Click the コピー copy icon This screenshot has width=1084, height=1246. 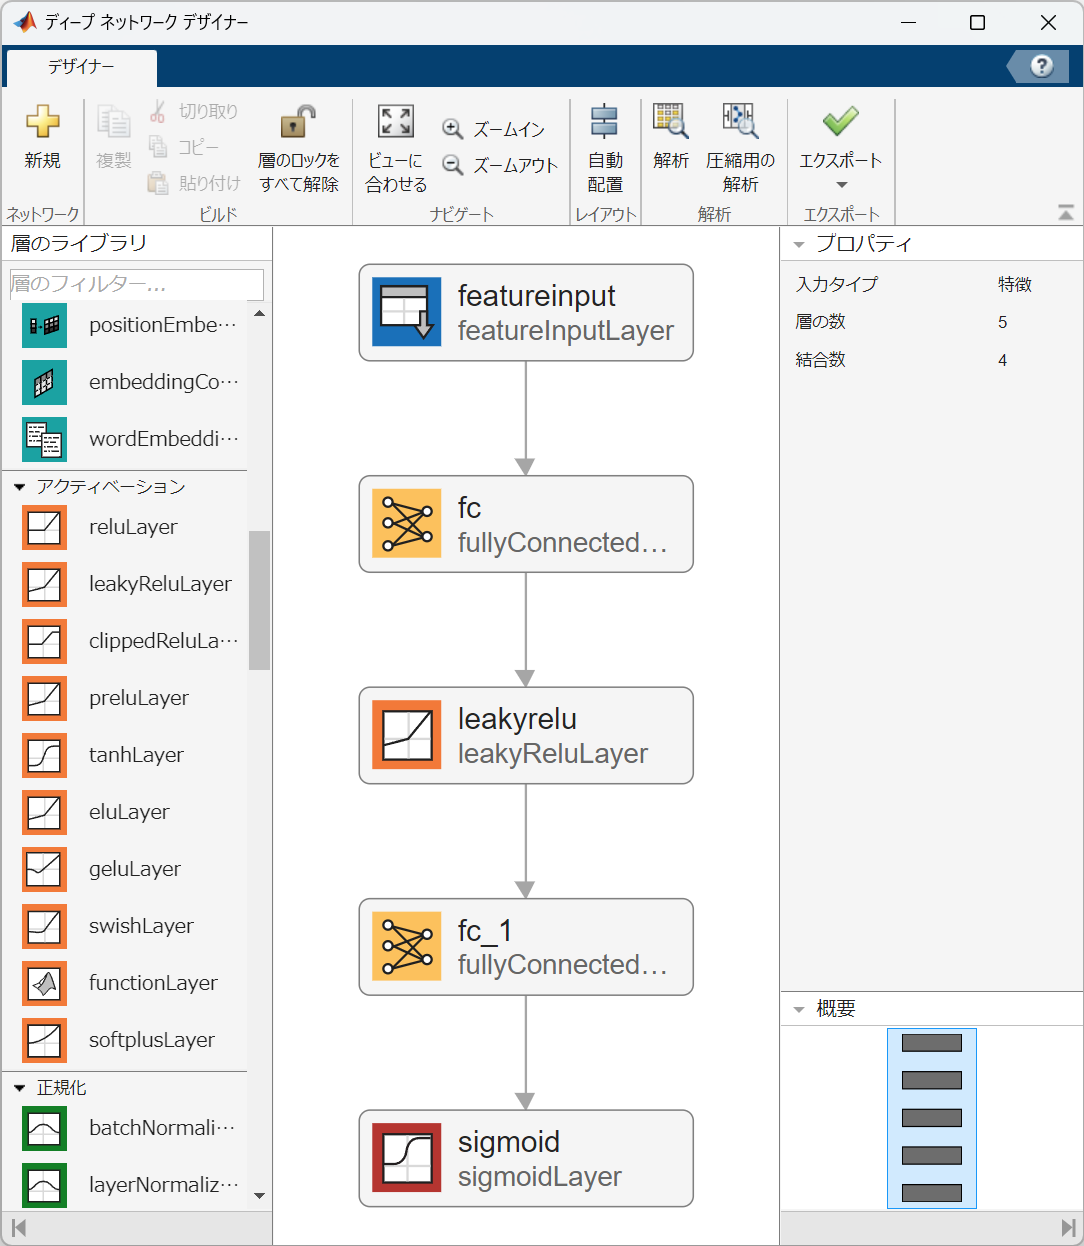[x=158, y=147]
